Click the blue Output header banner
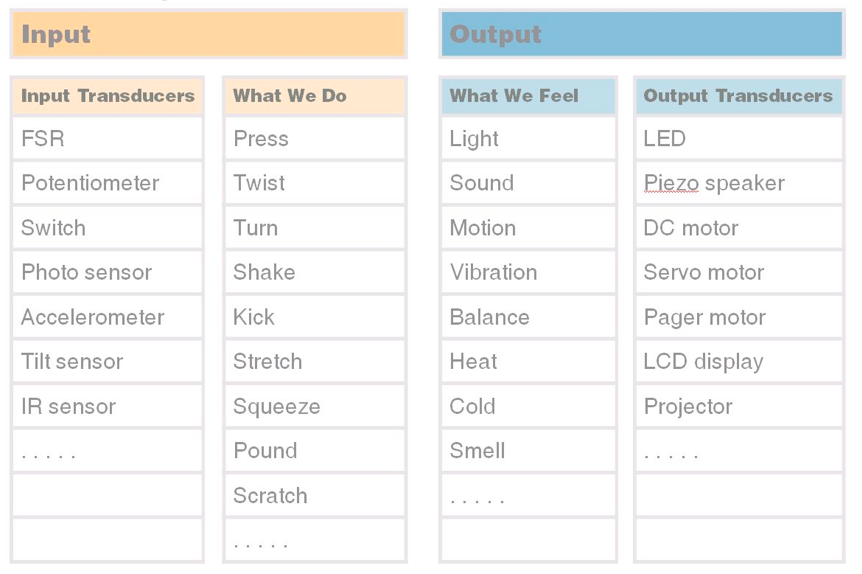 click(642, 34)
